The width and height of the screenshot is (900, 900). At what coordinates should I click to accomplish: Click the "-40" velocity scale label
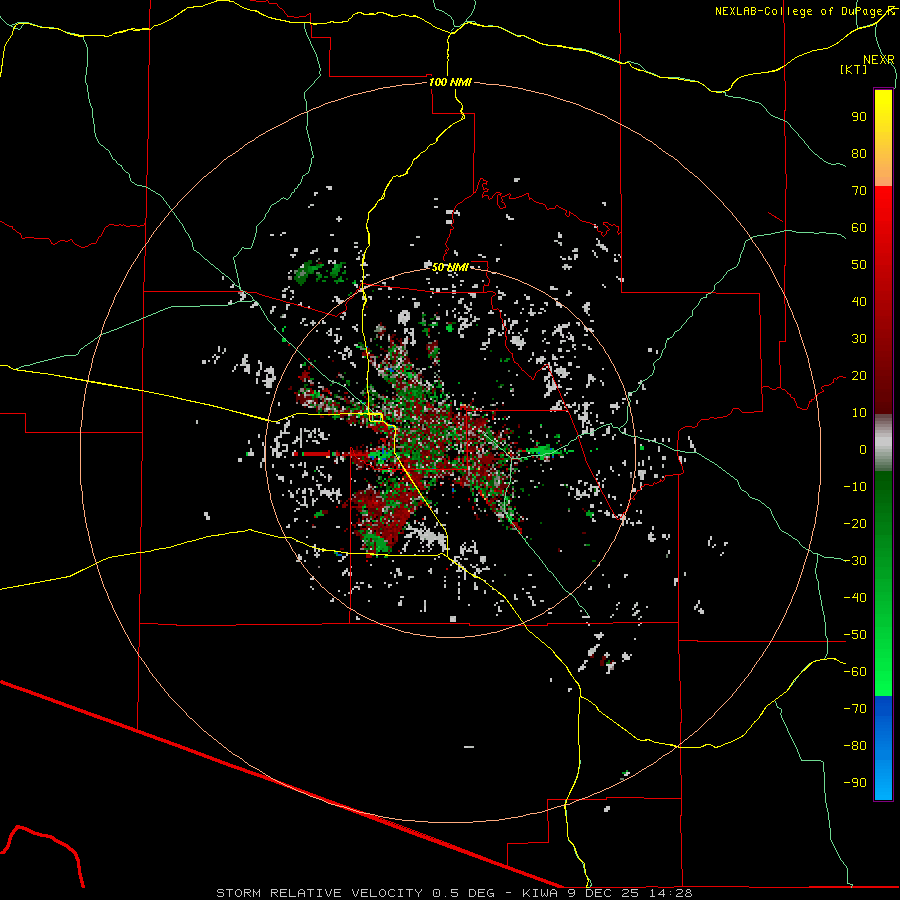[855, 598]
